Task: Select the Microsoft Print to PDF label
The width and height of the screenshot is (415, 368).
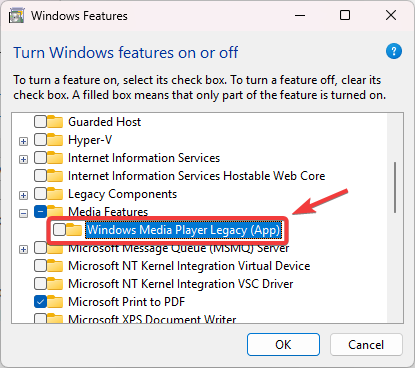Action: tap(126, 302)
